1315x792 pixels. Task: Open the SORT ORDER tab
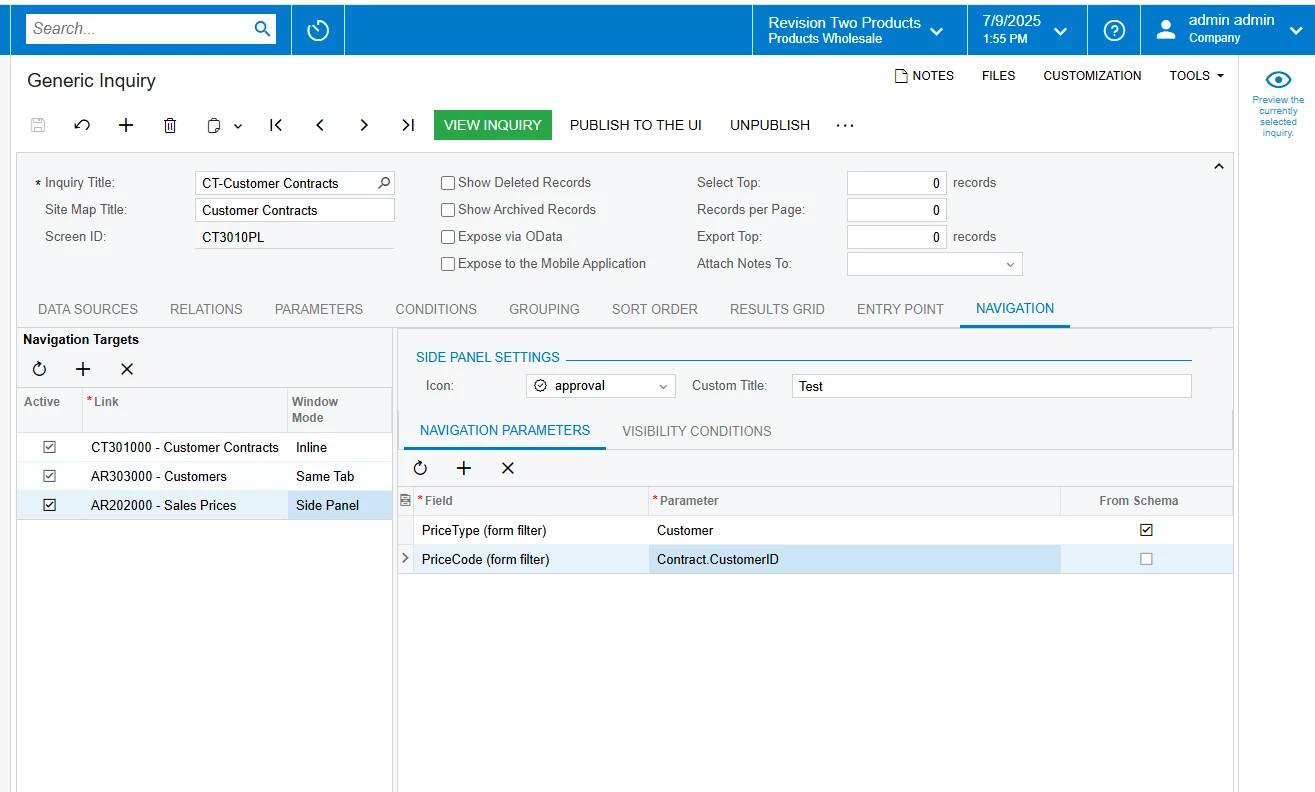tap(655, 309)
